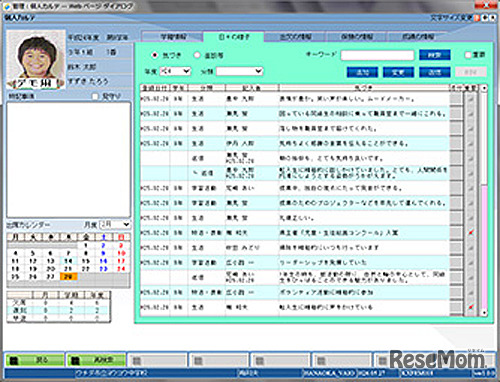Select the 面談等 radio button
The width and height of the screenshot is (500, 382).
click(197, 55)
